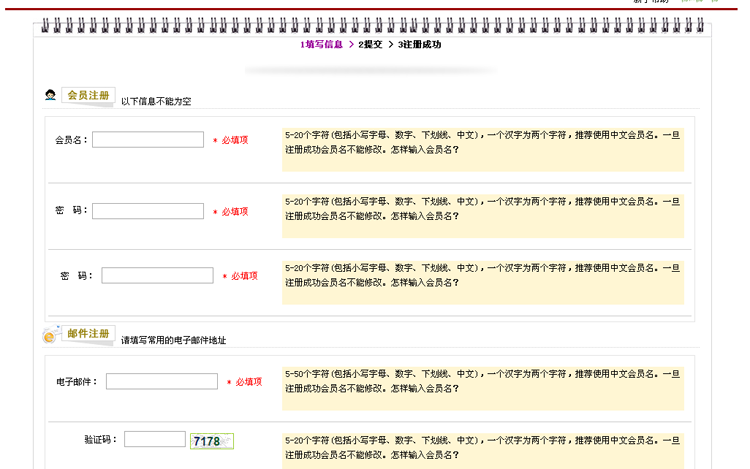Image resolution: width=750 pixels, height=469 pixels.
Task: Focus the 密码 field directly below 会员名 row
Action: coord(148,211)
